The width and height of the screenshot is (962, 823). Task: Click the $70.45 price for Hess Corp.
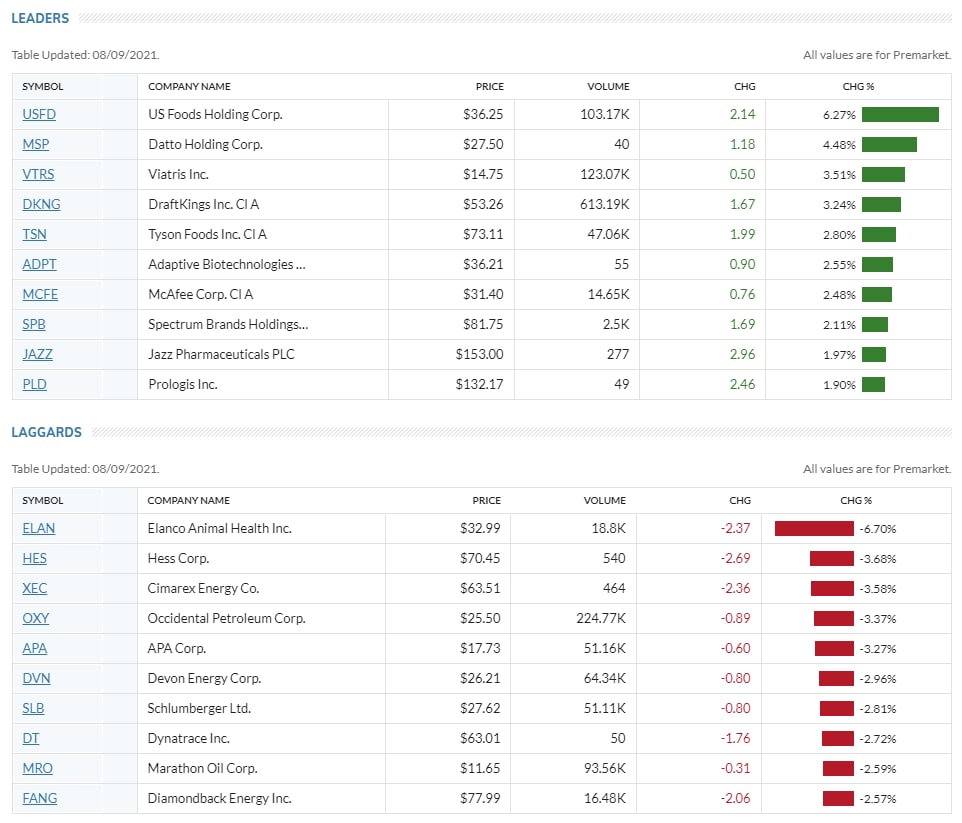[x=480, y=558]
